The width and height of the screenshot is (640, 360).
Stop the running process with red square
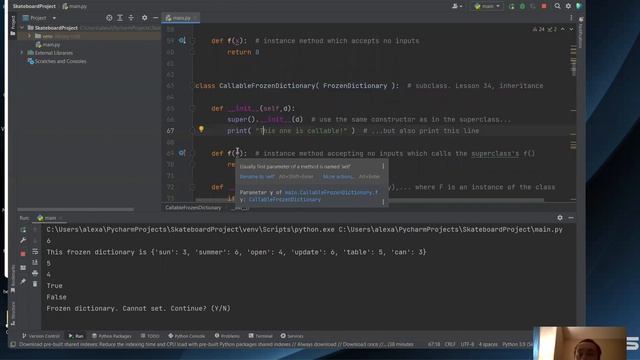544,6
